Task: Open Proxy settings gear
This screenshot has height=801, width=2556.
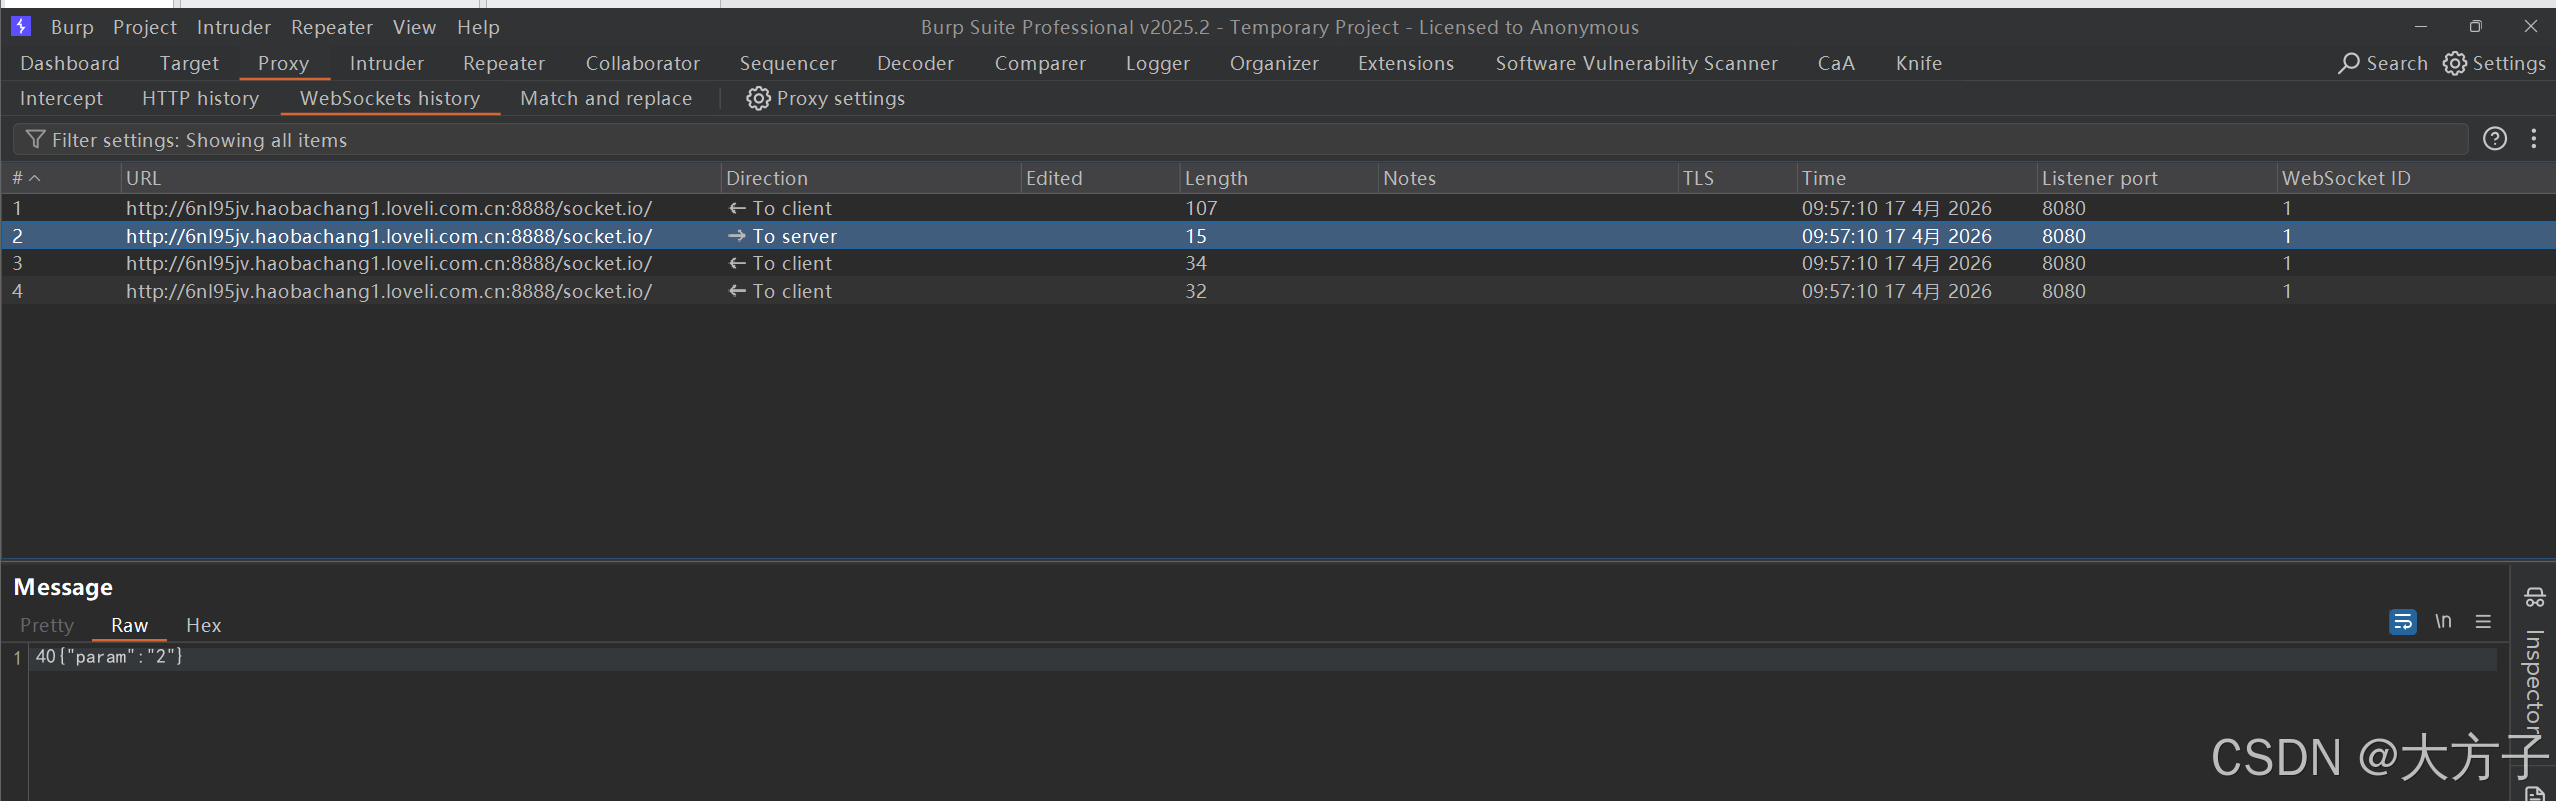Action: click(x=758, y=98)
